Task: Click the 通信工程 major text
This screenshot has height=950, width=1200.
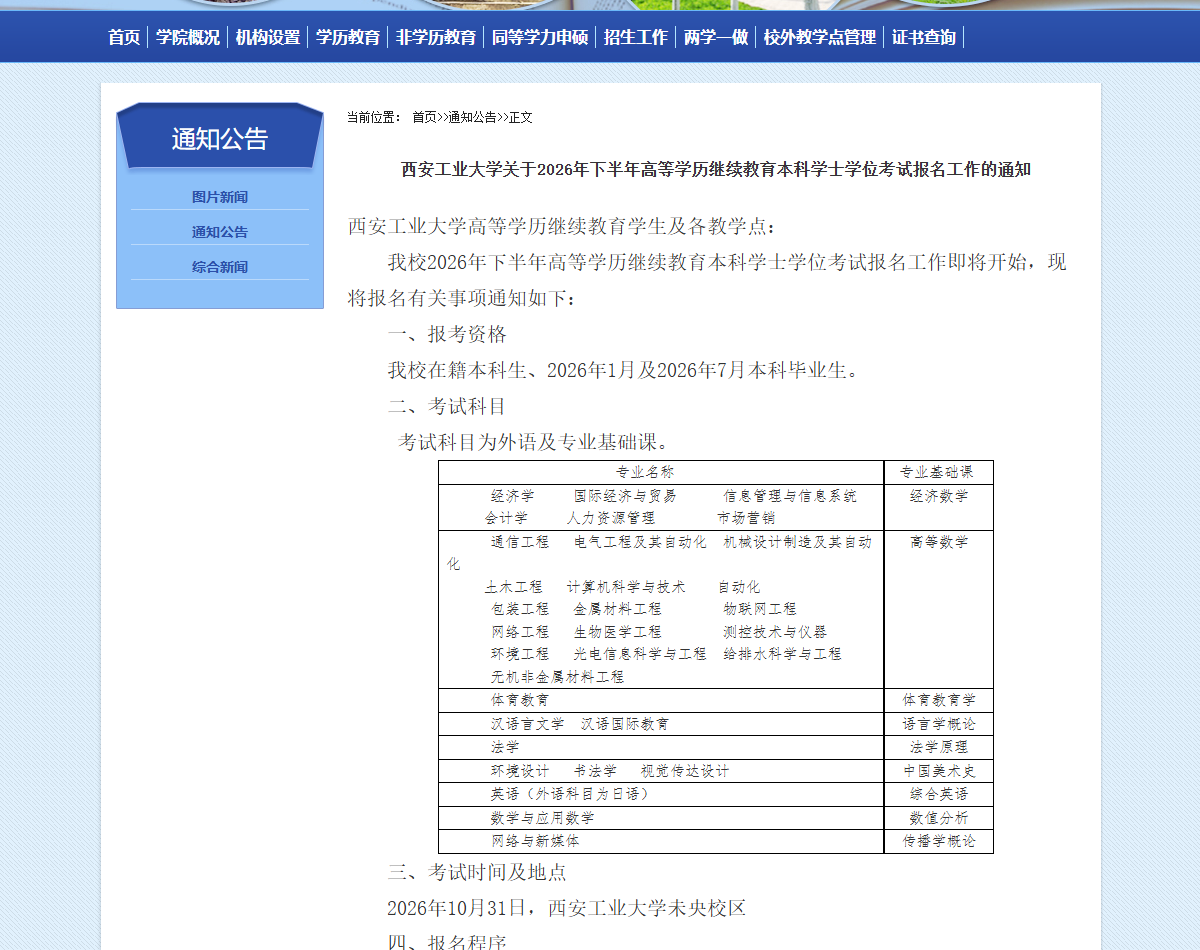Action: coord(520,542)
